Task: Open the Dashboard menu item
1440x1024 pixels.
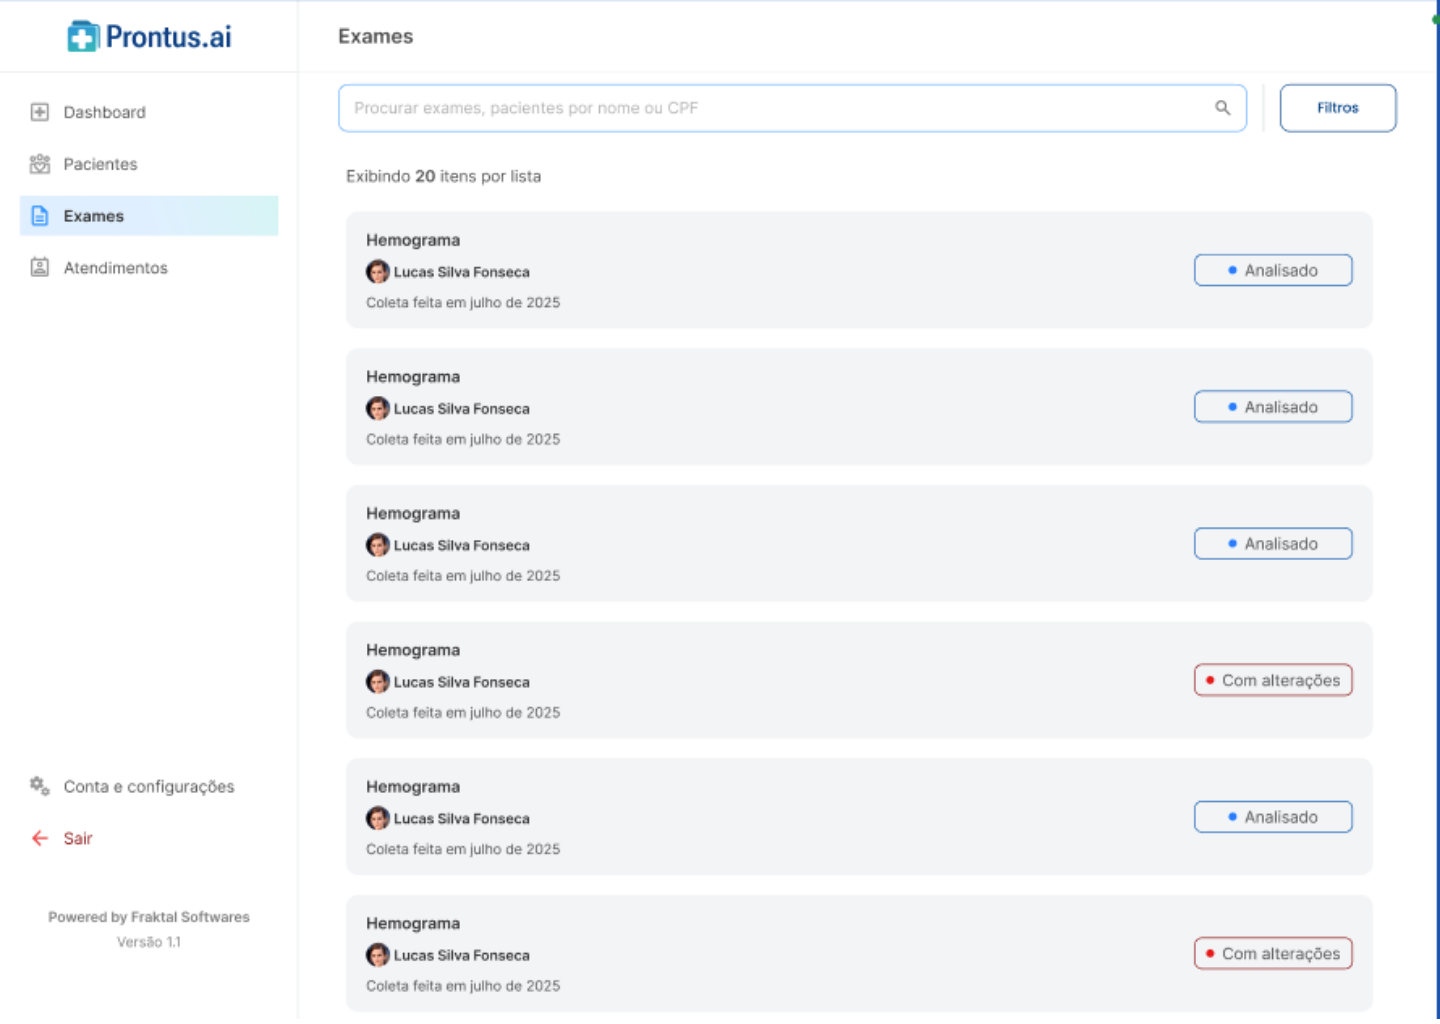Action: [x=149, y=112]
